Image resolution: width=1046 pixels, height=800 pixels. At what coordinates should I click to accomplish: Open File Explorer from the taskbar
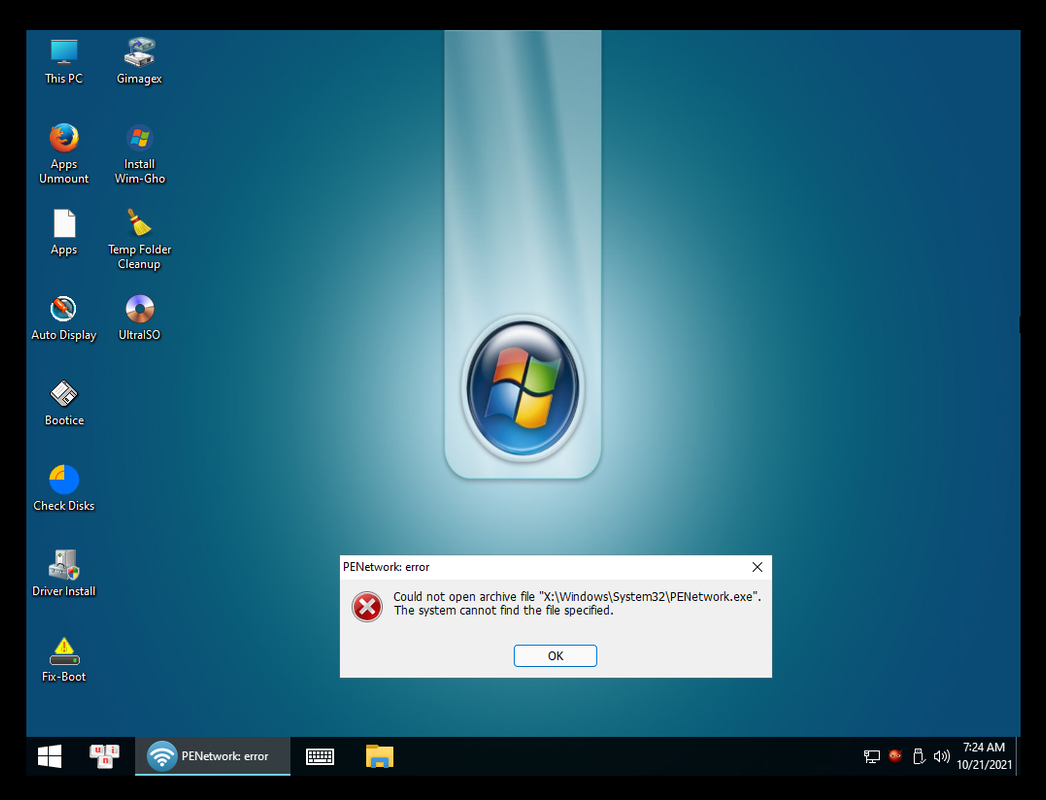point(379,756)
